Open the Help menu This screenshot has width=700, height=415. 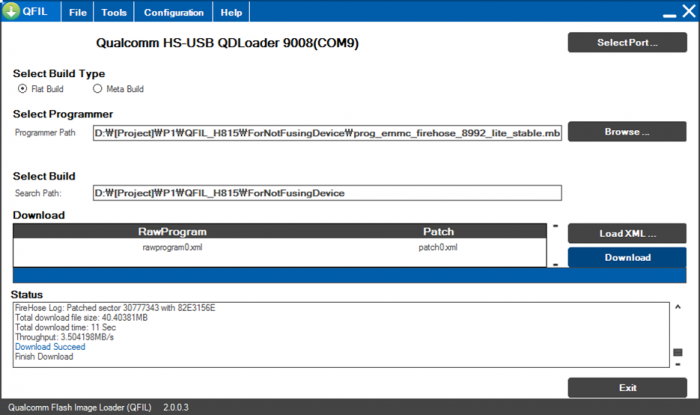tap(231, 12)
